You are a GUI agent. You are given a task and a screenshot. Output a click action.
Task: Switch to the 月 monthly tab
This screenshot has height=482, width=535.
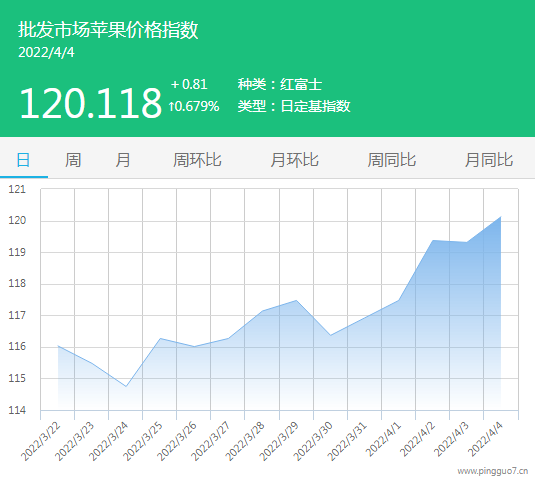(123, 160)
